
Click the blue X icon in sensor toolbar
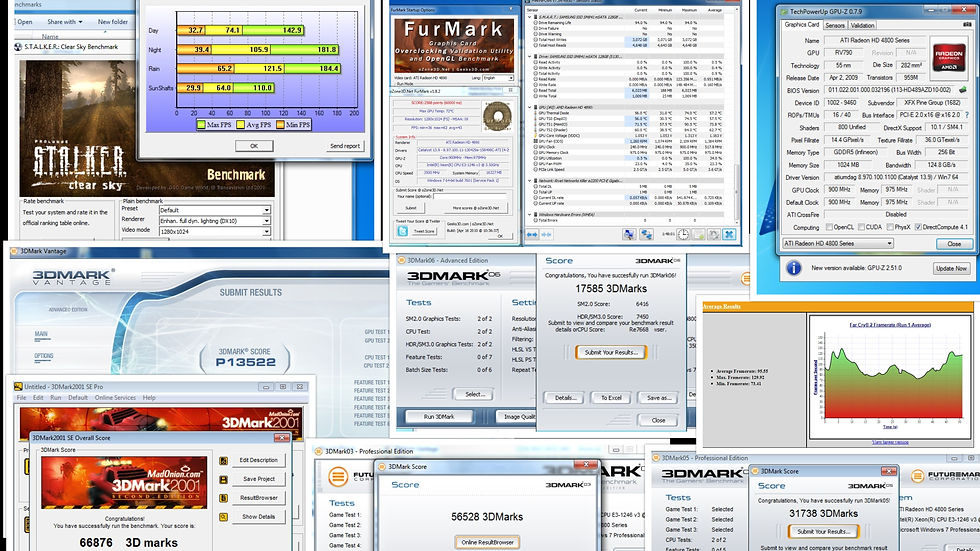tap(729, 234)
